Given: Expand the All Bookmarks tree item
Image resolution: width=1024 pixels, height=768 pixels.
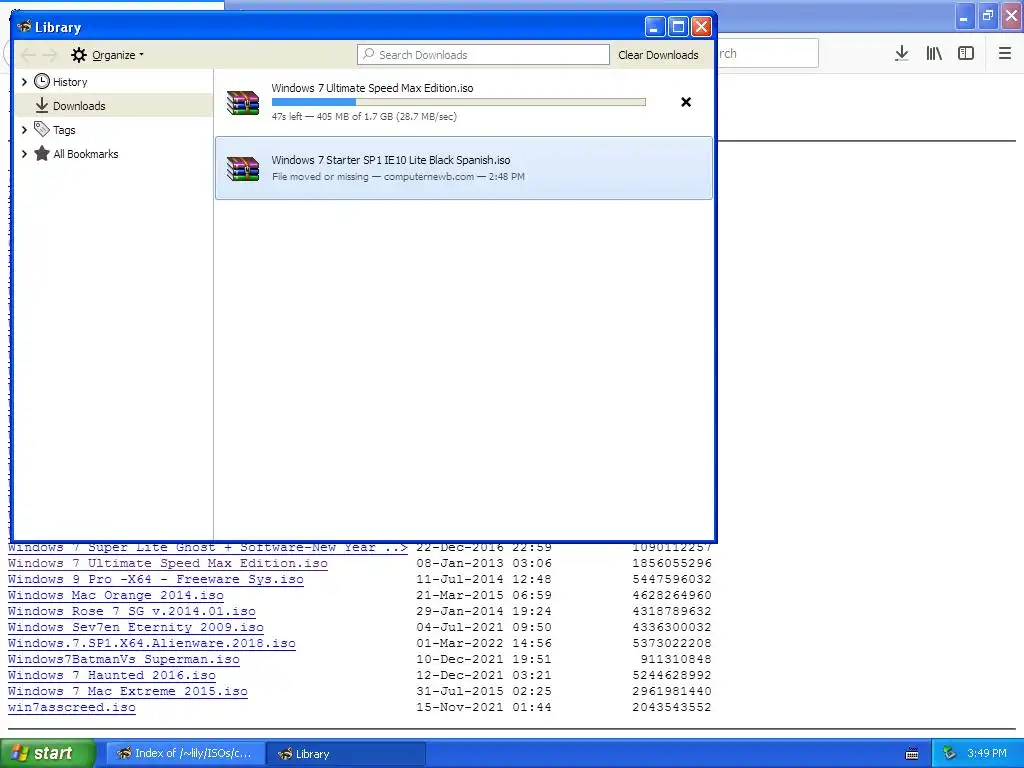Looking at the screenshot, I should [24, 154].
